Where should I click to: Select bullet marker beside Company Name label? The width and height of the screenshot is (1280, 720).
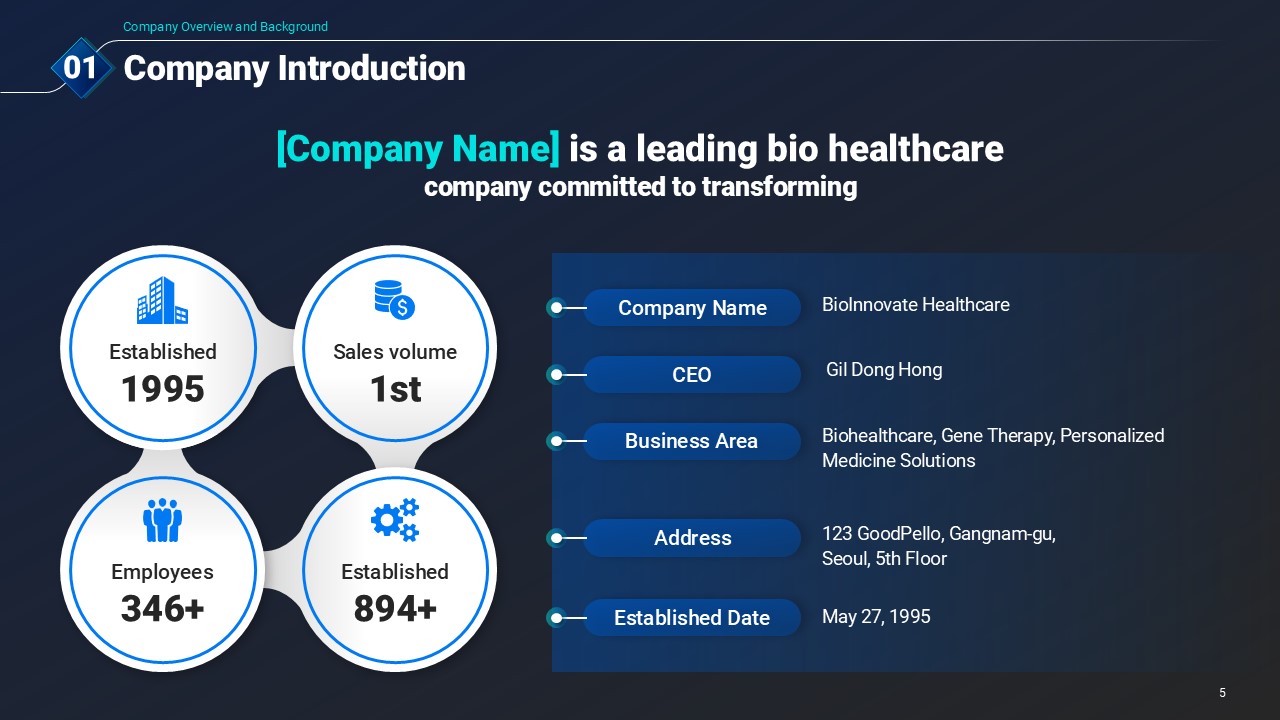pos(556,308)
